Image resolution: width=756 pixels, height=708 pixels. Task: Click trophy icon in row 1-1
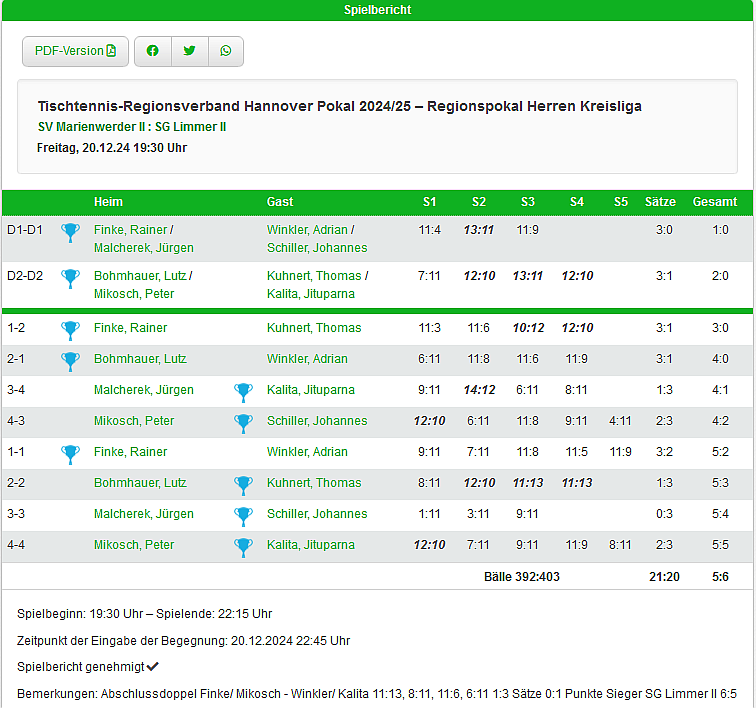70,455
